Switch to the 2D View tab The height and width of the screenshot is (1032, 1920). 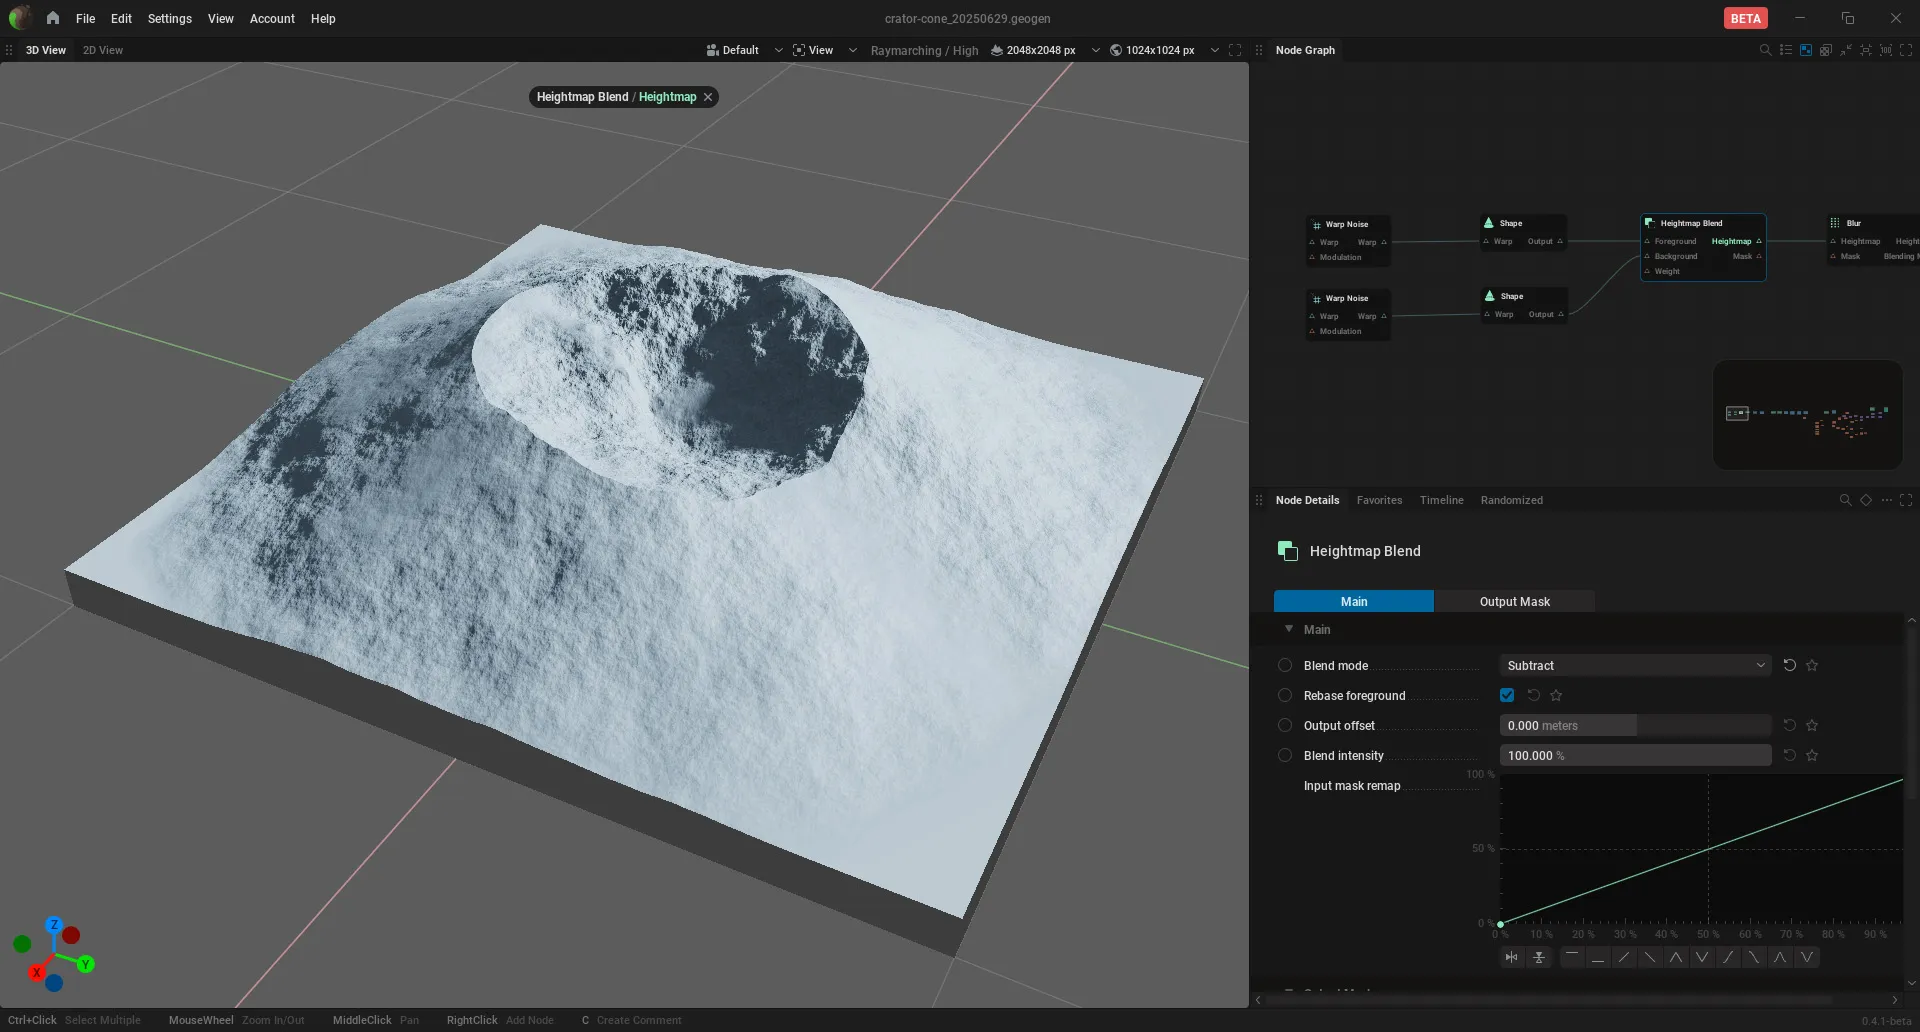point(103,50)
